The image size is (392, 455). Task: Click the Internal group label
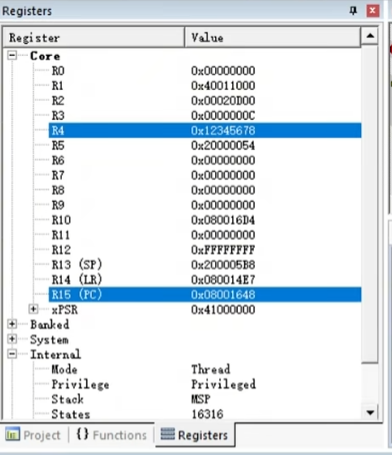point(55,354)
